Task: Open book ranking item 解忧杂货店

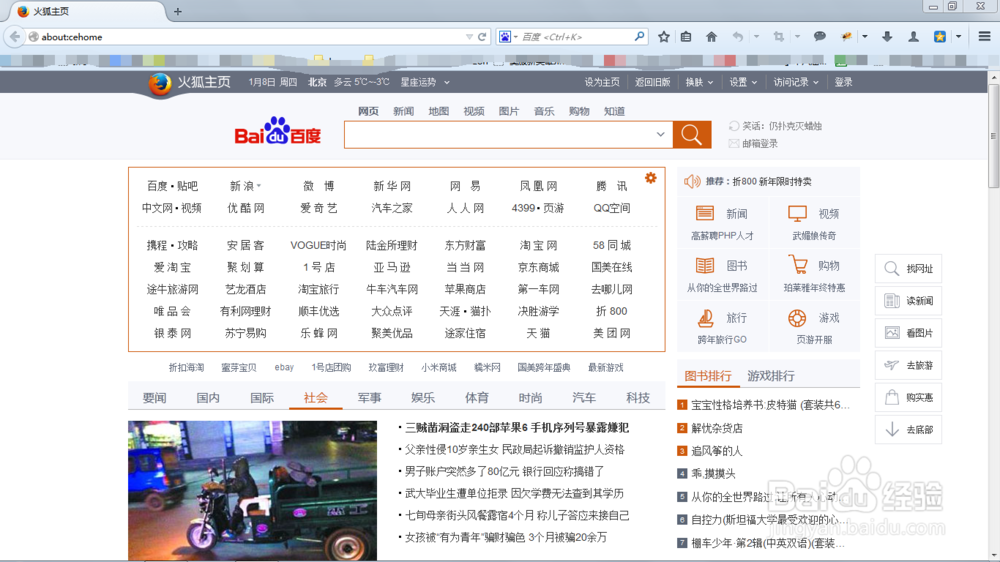Action: pyautogui.click(x=717, y=428)
